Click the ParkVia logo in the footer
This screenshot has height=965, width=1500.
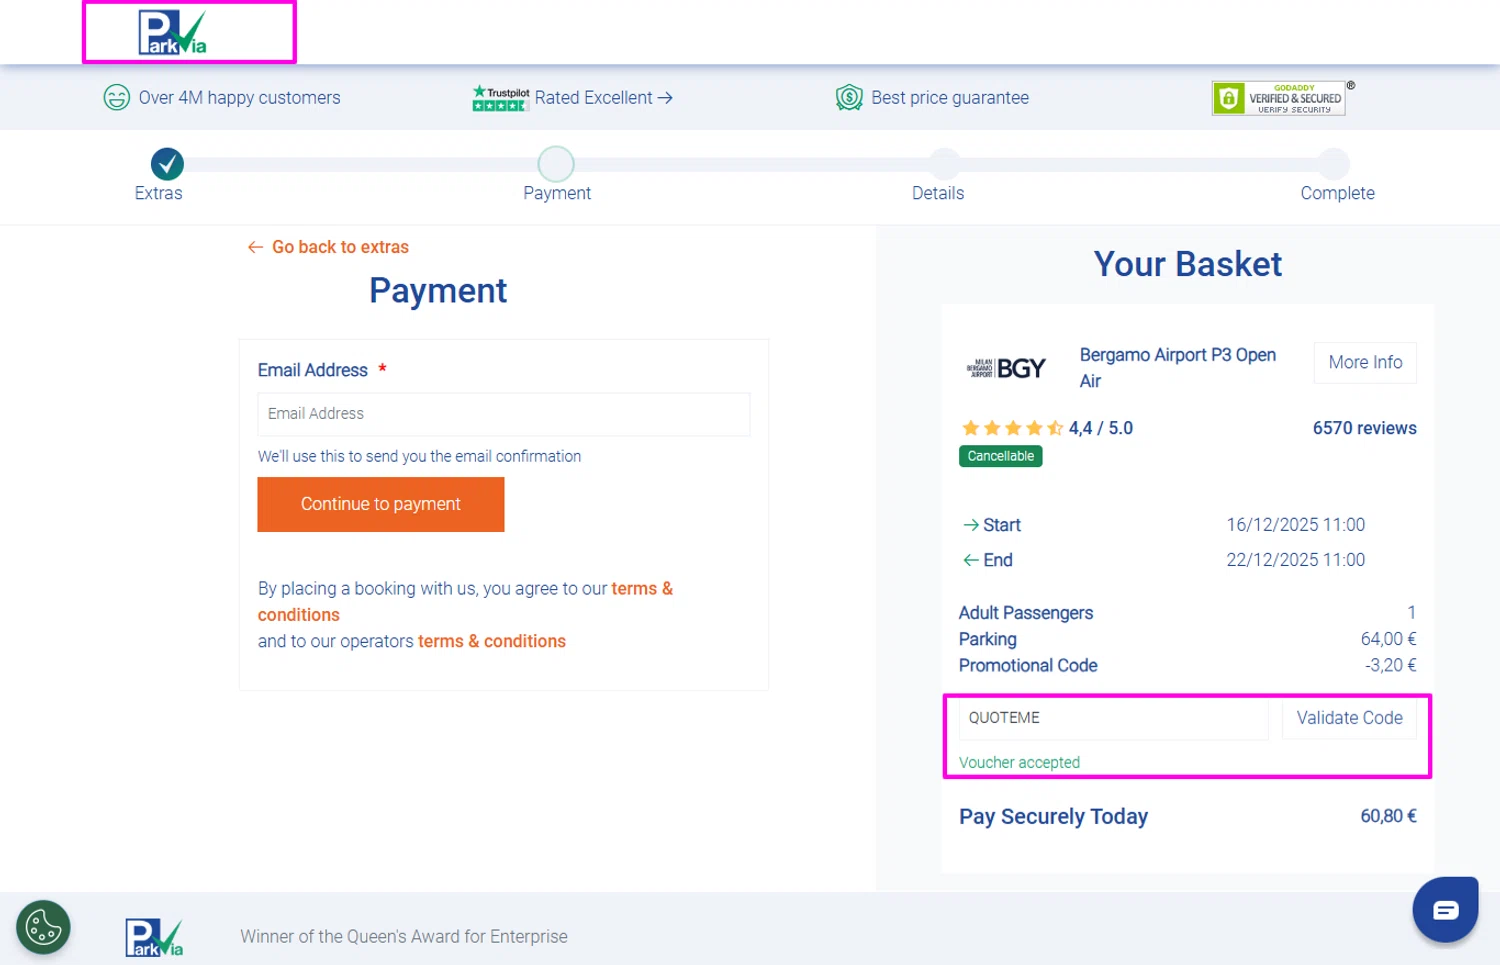154,937
